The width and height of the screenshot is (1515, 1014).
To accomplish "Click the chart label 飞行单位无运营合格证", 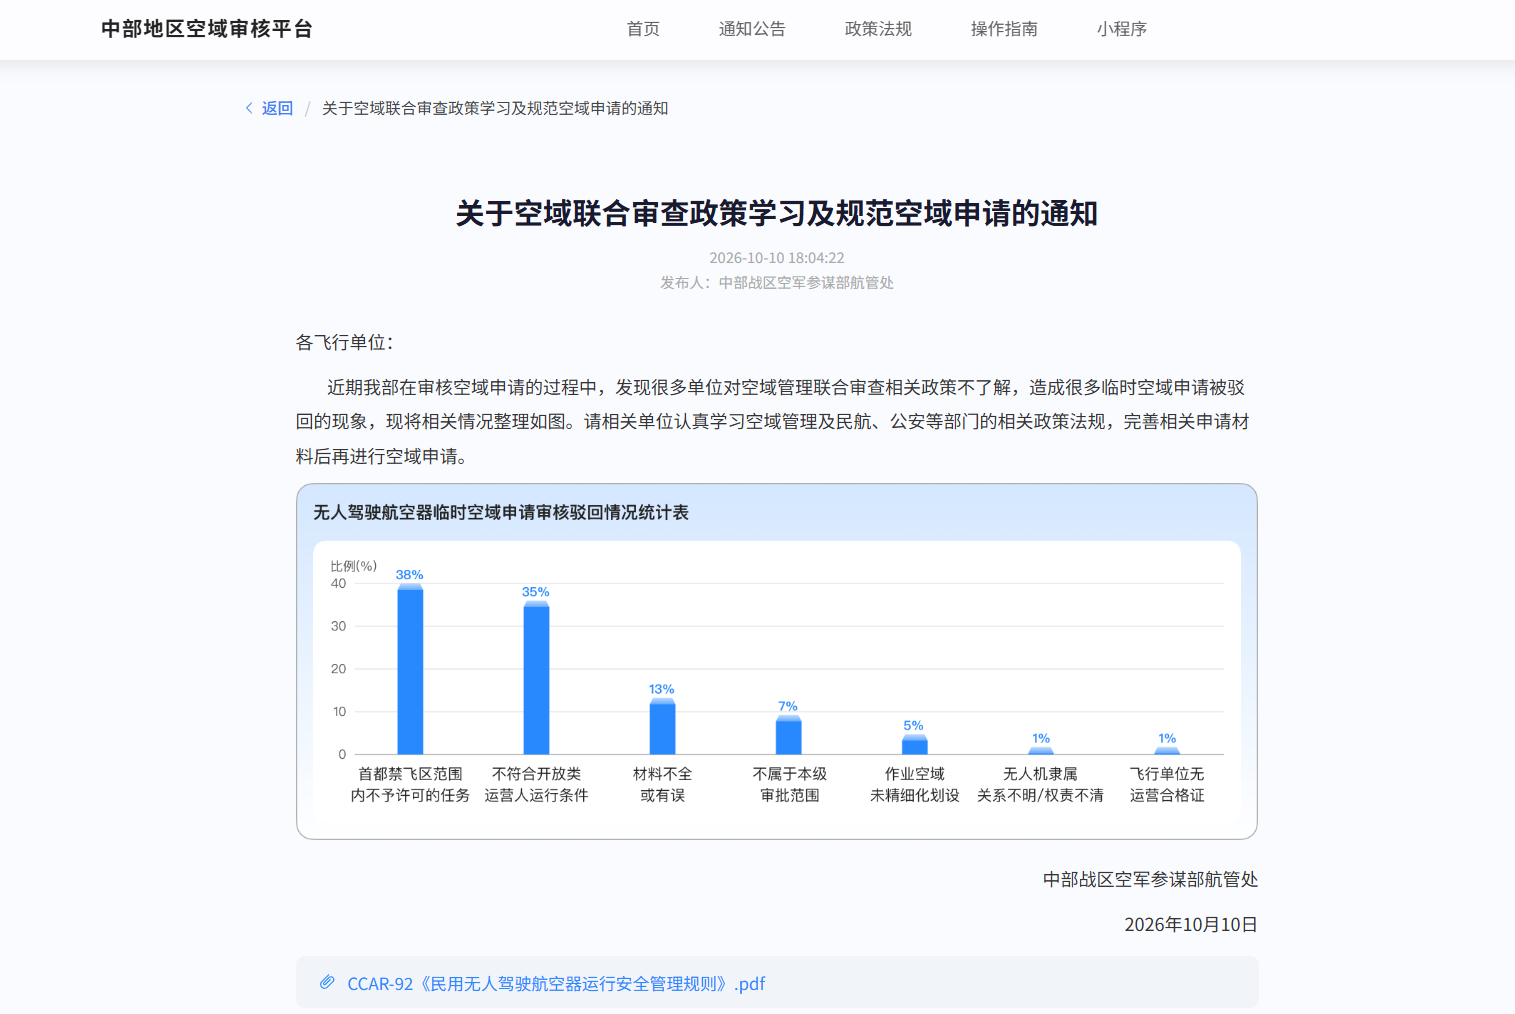I will tap(1167, 784).
